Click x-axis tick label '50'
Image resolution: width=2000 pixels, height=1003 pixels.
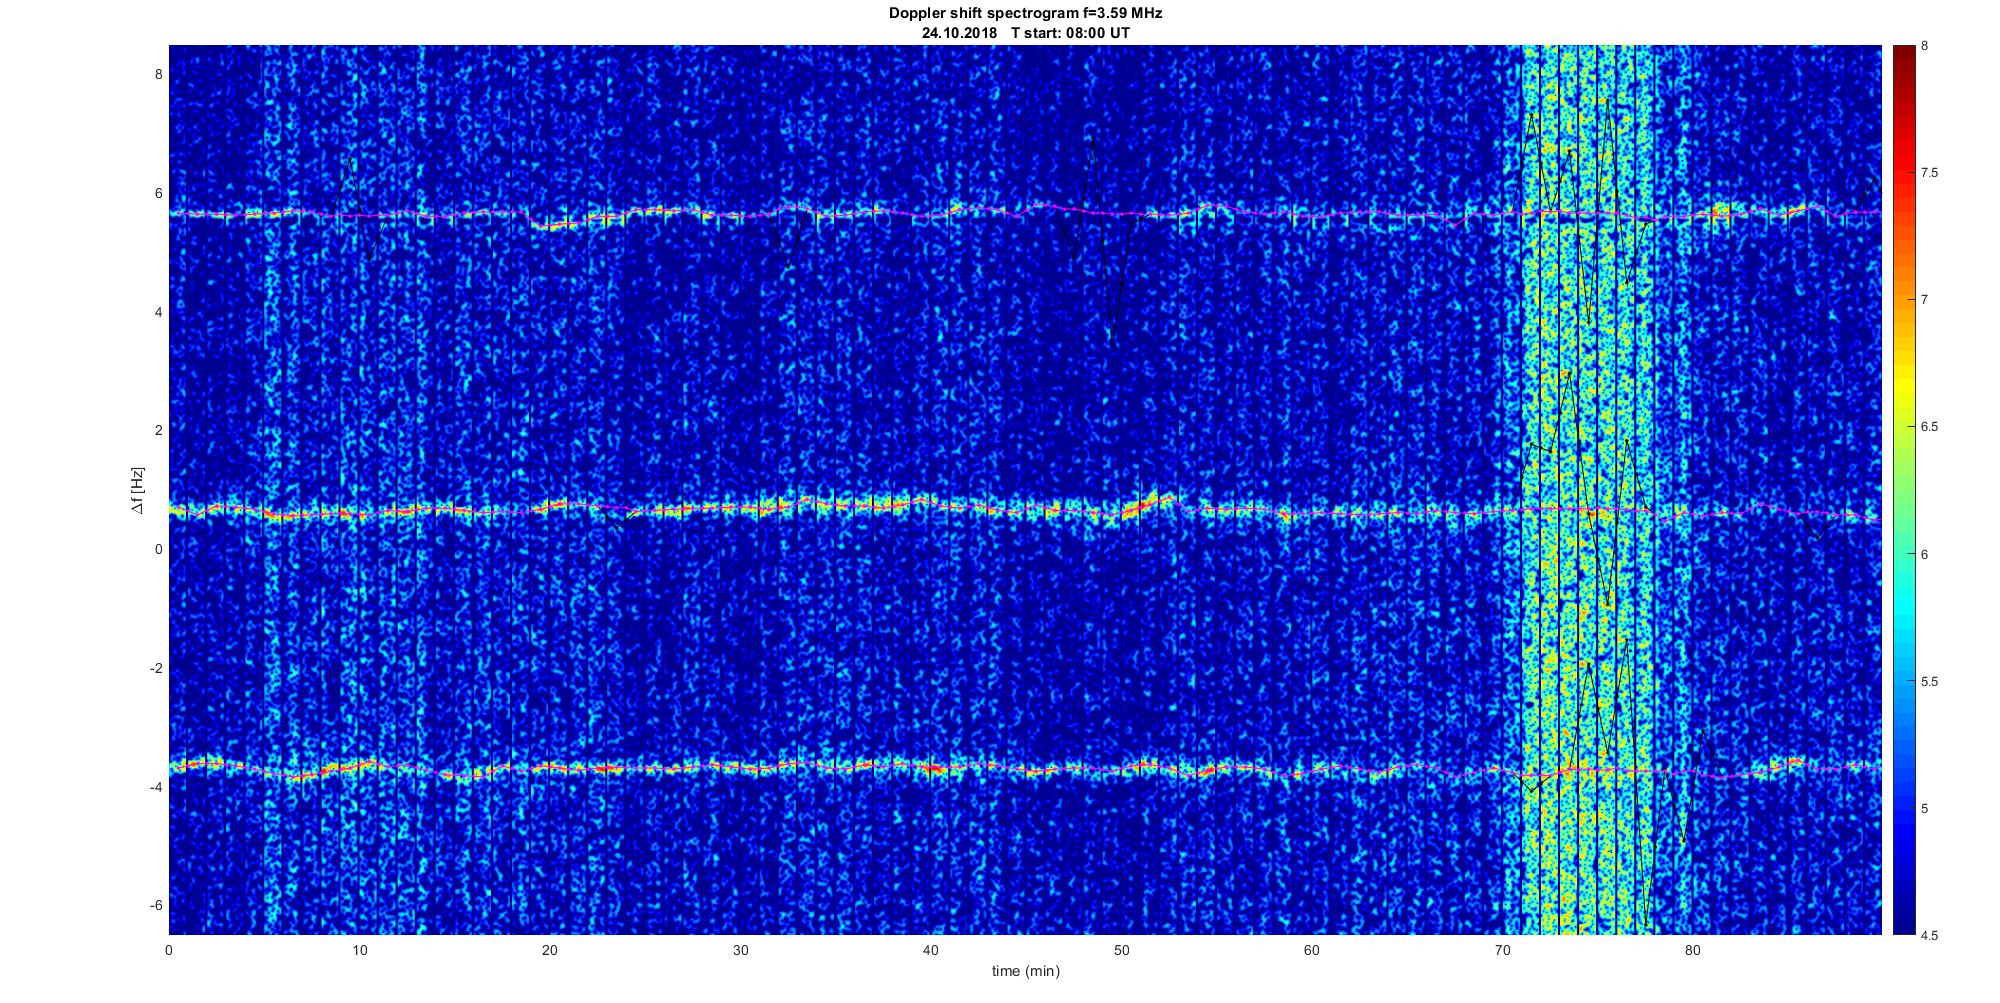pyautogui.click(x=1121, y=950)
